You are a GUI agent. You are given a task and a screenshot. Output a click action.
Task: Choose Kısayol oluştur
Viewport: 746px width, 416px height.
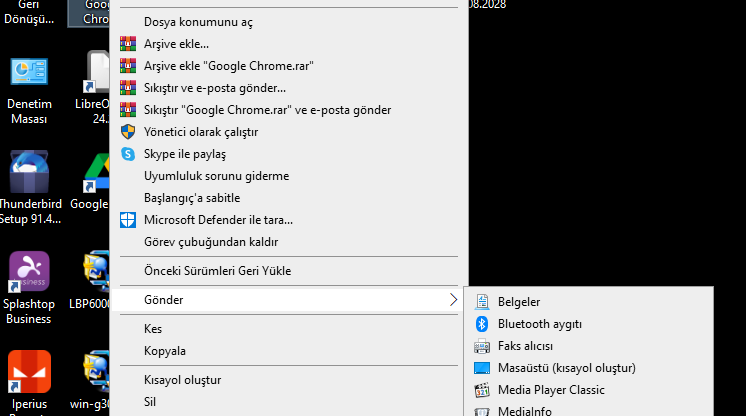coord(289,380)
